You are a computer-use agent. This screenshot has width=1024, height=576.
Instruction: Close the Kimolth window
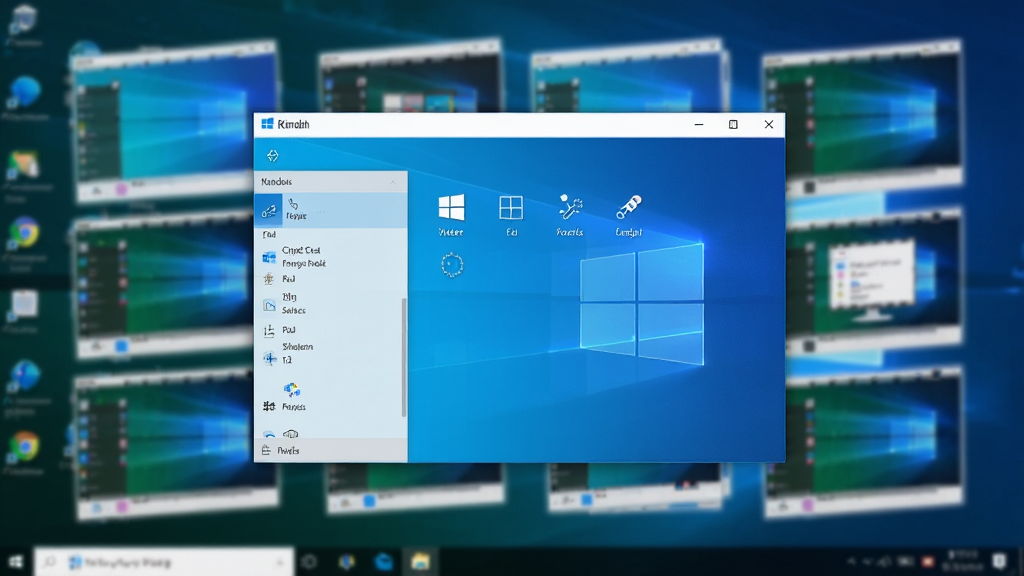pyautogui.click(x=769, y=124)
